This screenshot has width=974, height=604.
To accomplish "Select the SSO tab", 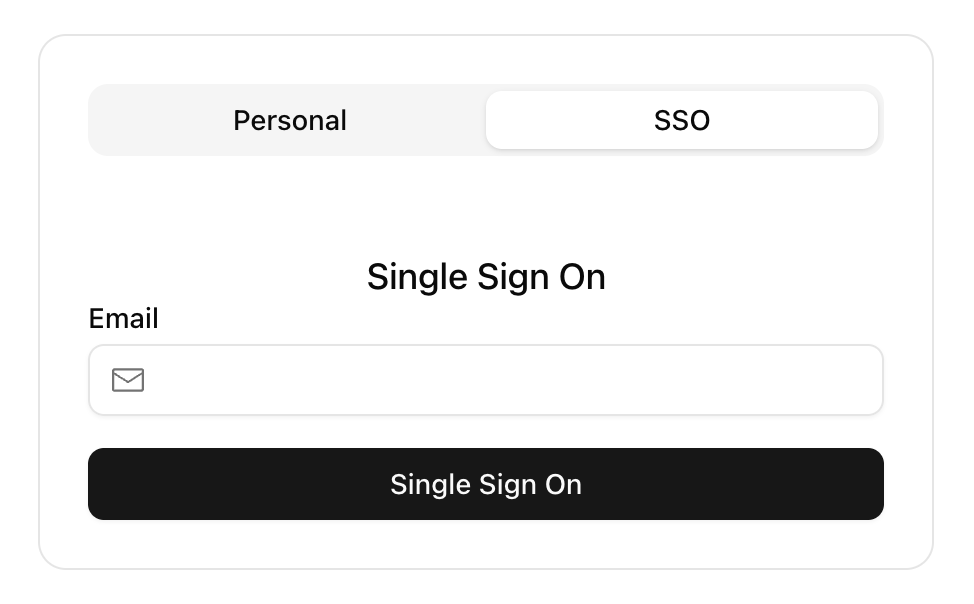I will pos(682,120).
